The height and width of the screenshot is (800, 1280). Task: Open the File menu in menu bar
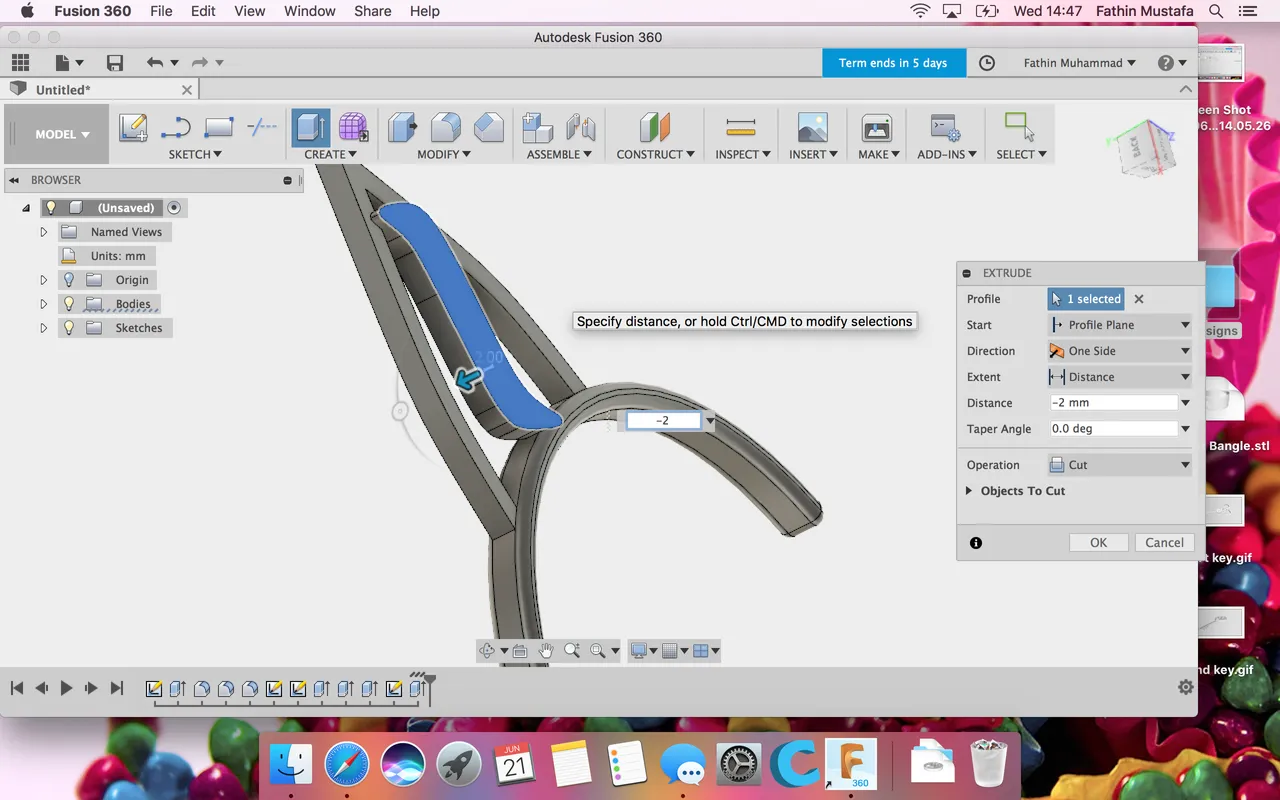click(161, 11)
